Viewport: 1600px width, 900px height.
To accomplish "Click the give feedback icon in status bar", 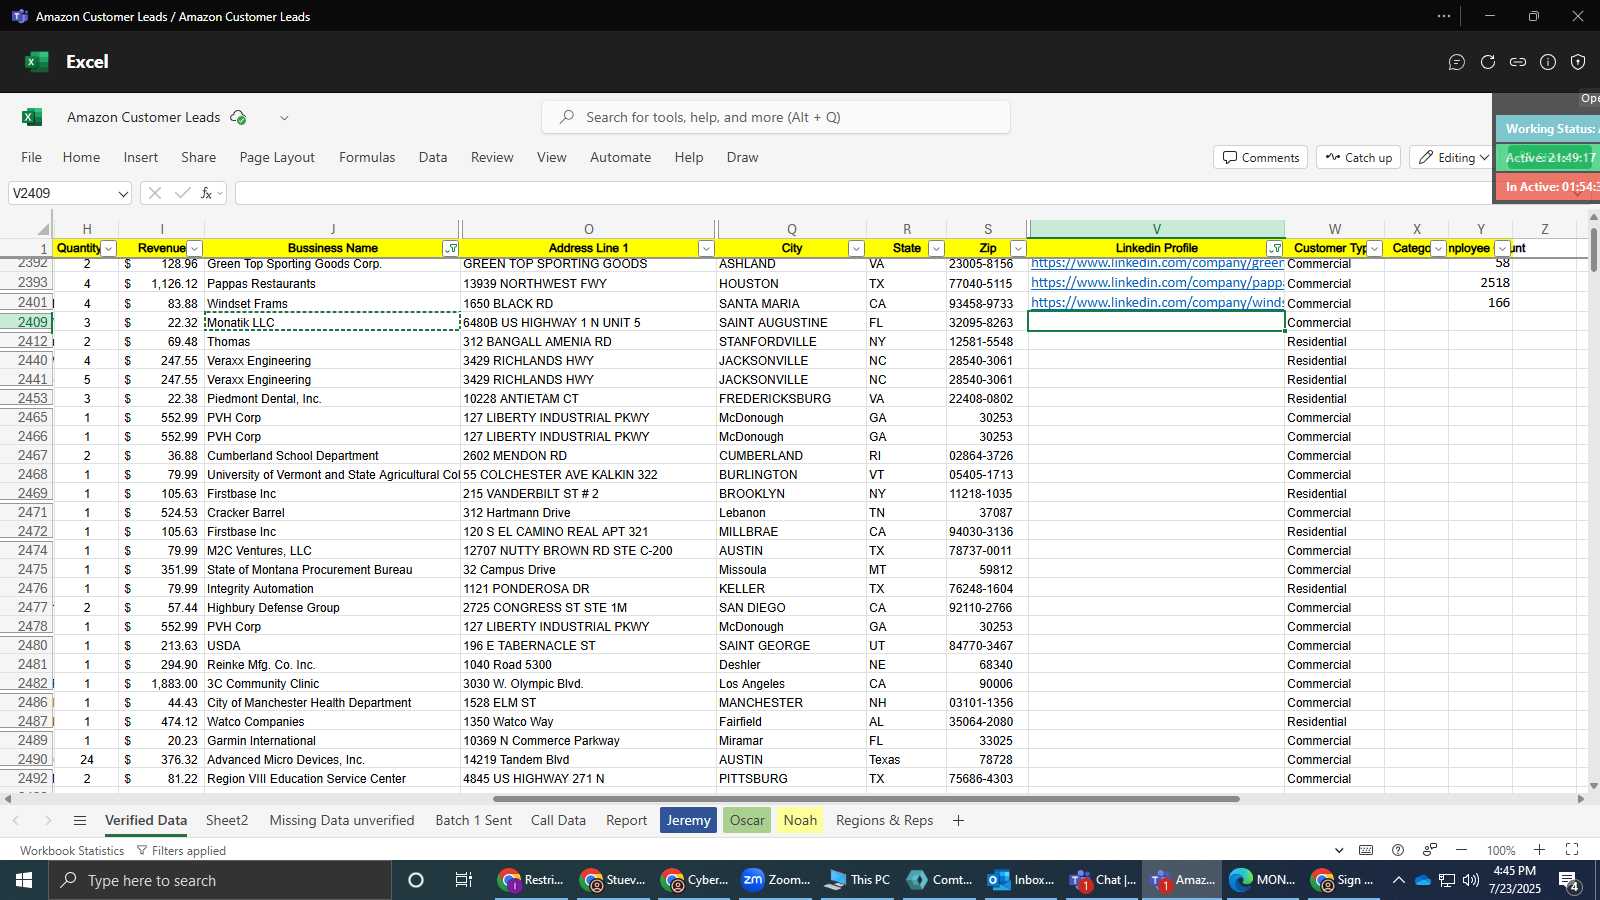I will click(1430, 850).
